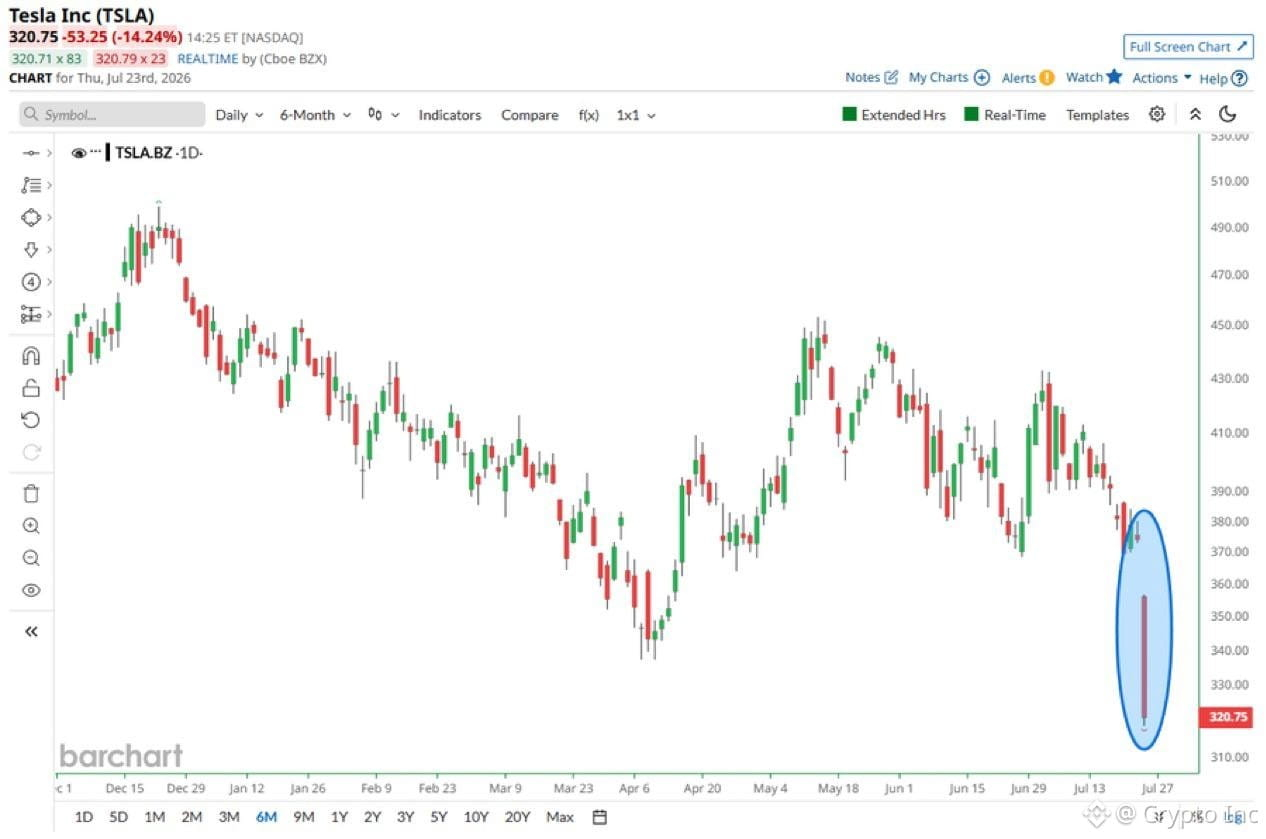Toggle the lock drawings padlock icon
Screen dimensions: 1266x839
[30, 388]
